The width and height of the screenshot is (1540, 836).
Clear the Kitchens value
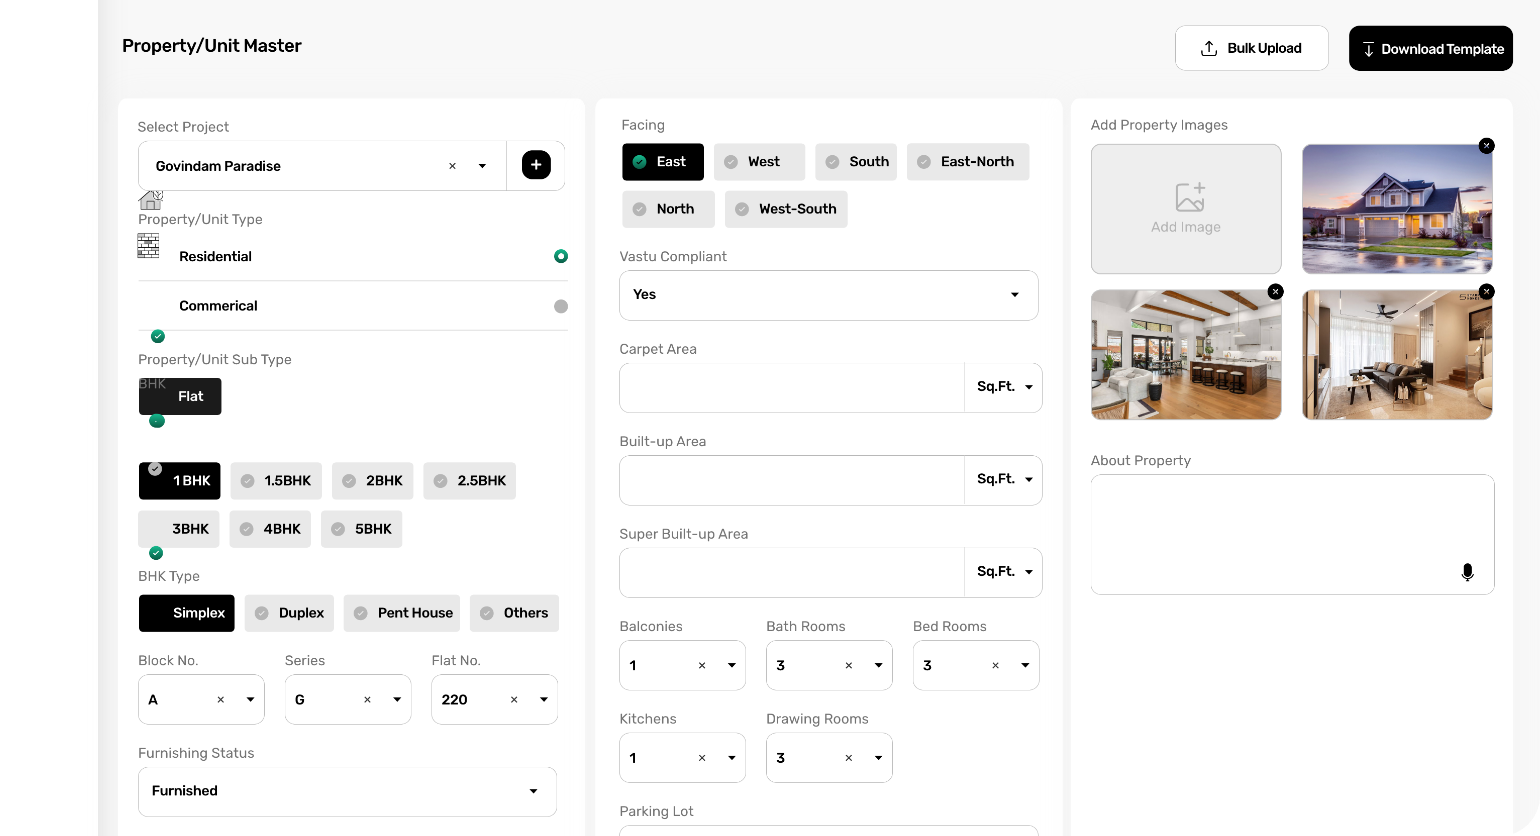[x=702, y=758]
